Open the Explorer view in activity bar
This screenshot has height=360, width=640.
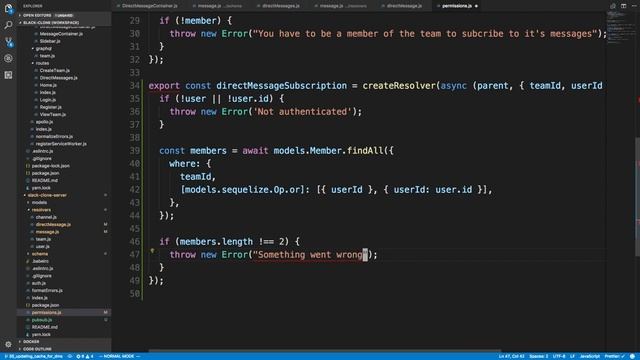(8, 8)
